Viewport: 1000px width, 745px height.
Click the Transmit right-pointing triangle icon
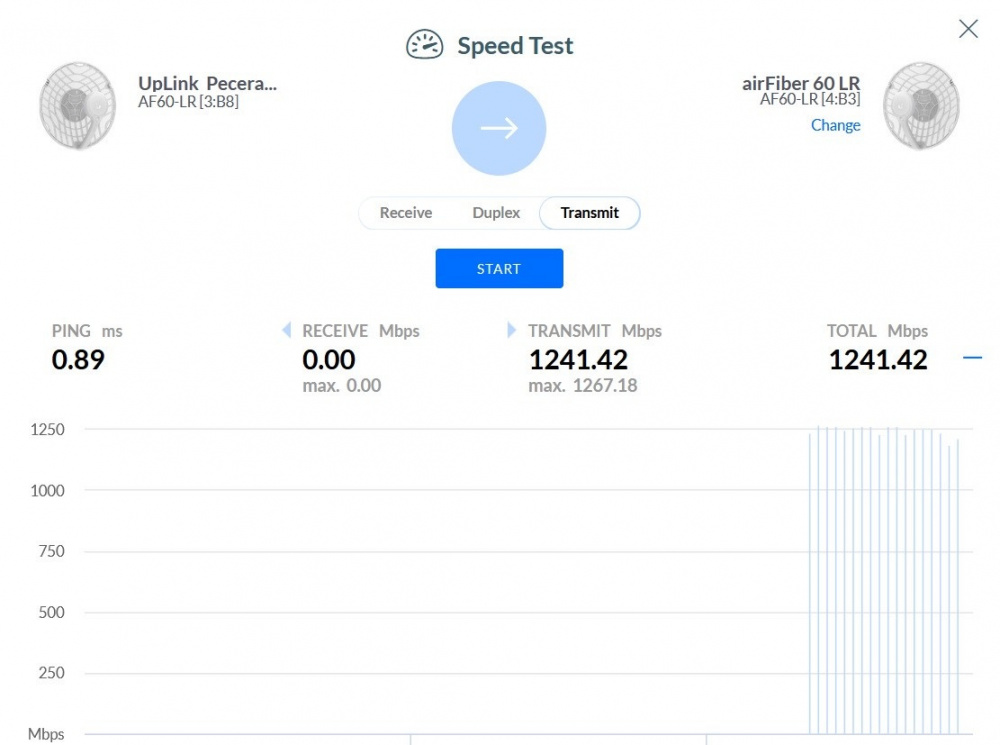513,330
